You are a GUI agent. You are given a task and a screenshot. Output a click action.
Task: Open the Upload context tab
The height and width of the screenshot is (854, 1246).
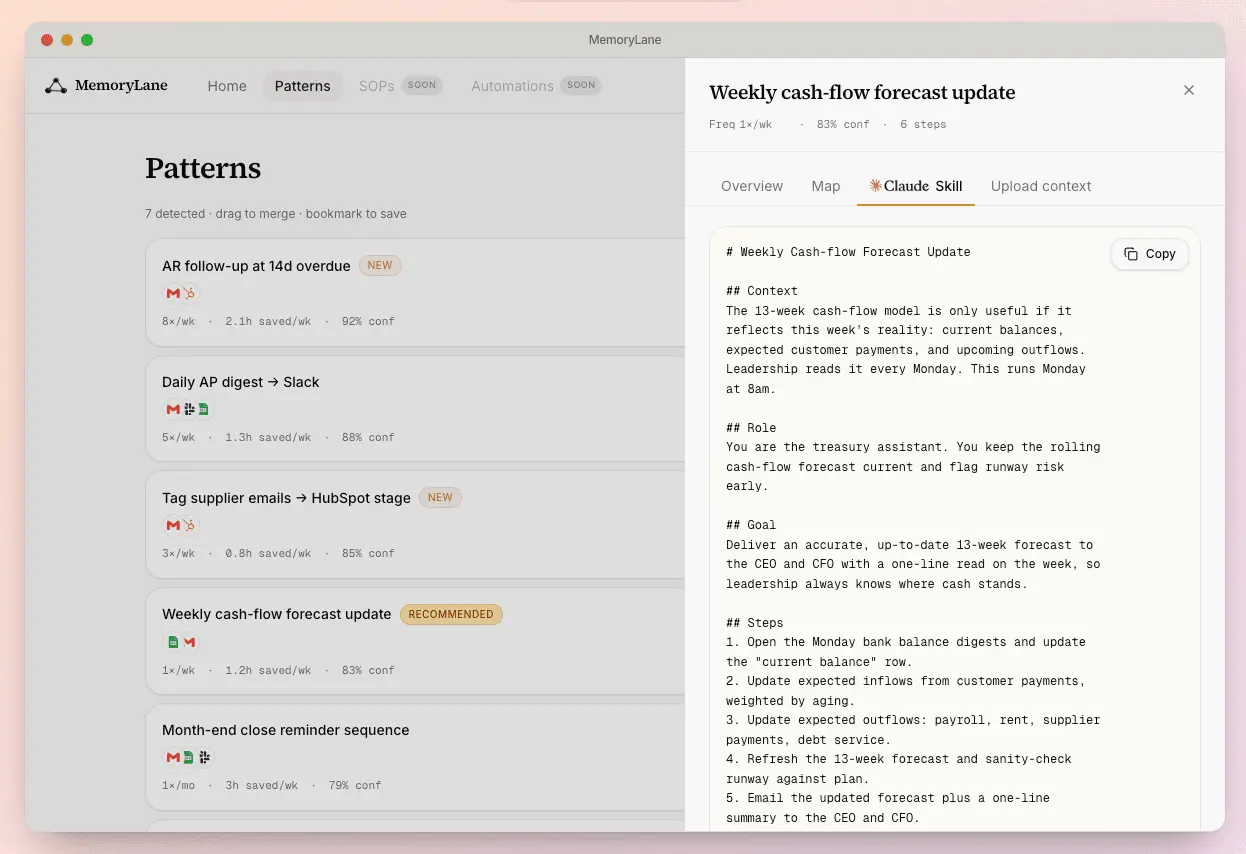pos(1041,186)
